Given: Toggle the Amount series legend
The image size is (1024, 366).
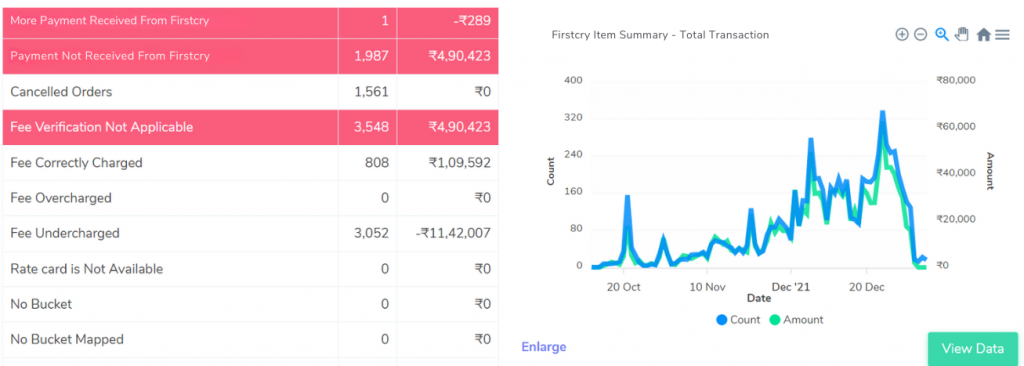Looking at the screenshot, I should (x=795, y=320).
